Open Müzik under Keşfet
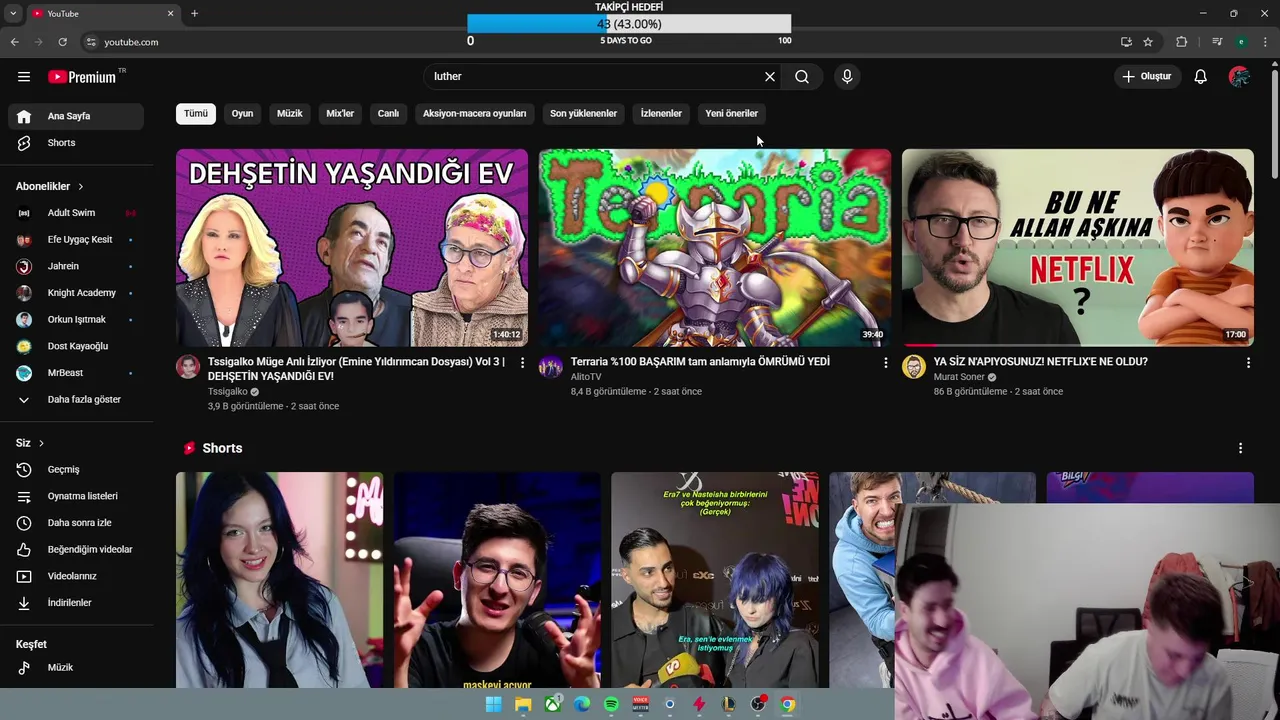Image resolution: width=1280 pixels, height=720 pixels. (76, 668)
